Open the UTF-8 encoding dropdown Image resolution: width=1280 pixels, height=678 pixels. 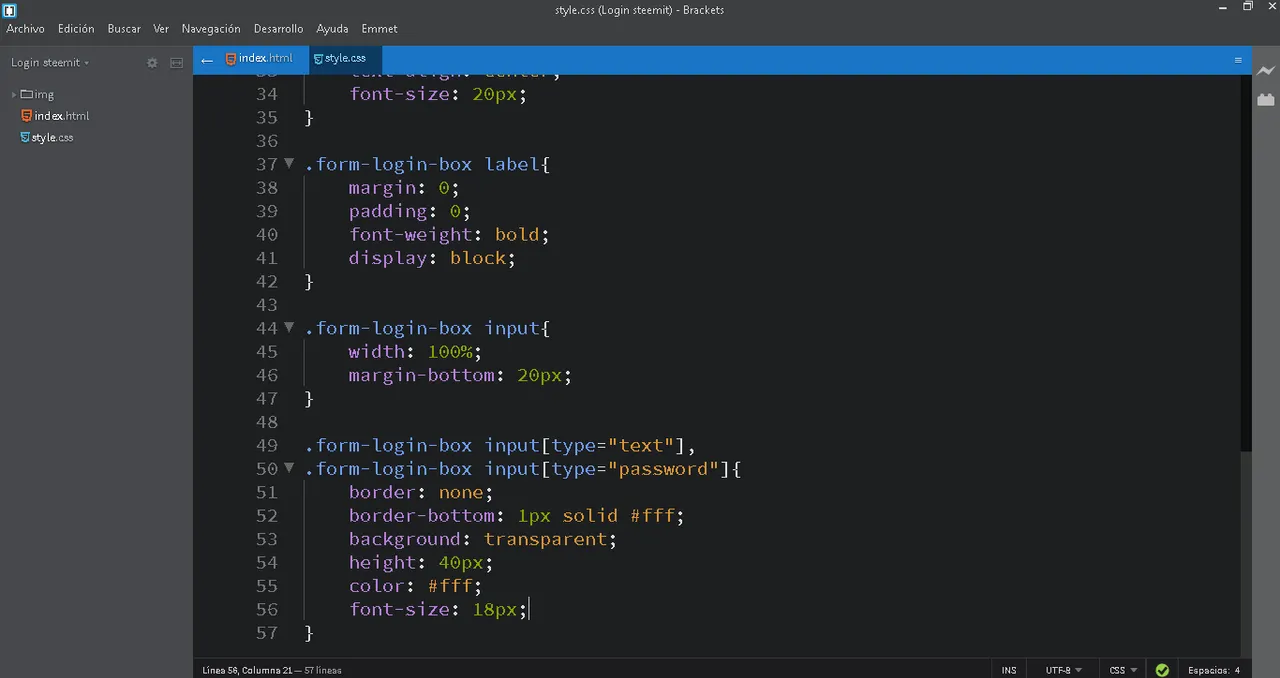(1064, 670)
